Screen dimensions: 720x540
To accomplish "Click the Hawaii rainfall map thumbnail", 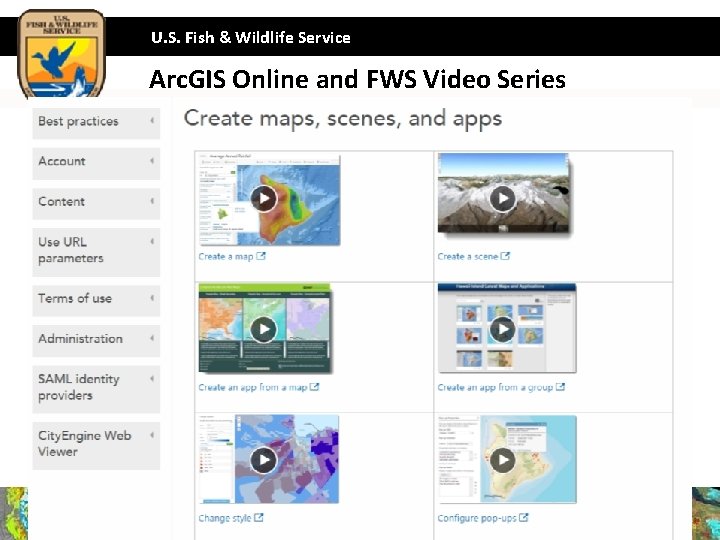I will coord(270,200).
